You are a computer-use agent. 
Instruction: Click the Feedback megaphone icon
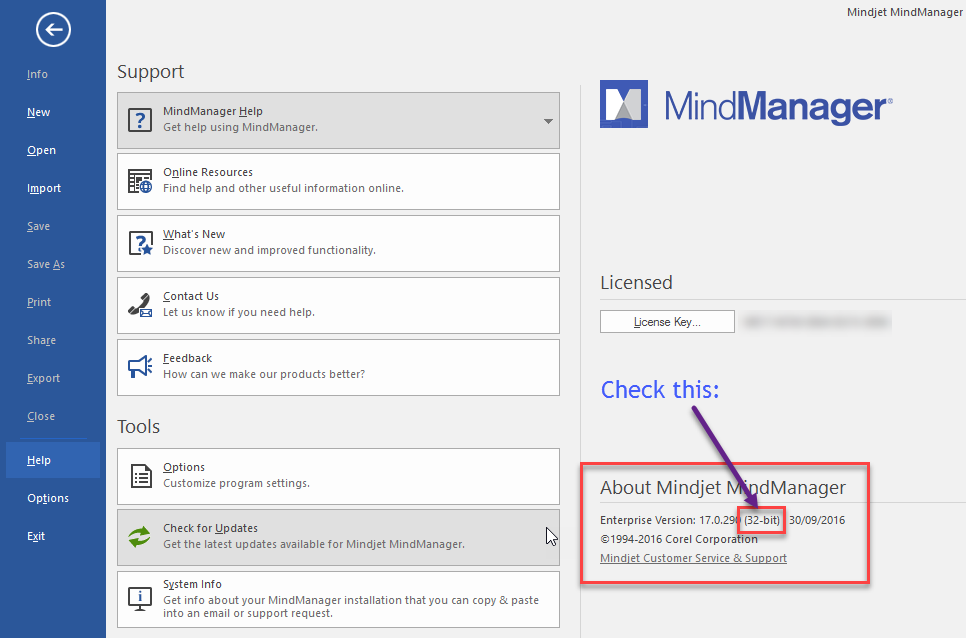coord(140,367)
